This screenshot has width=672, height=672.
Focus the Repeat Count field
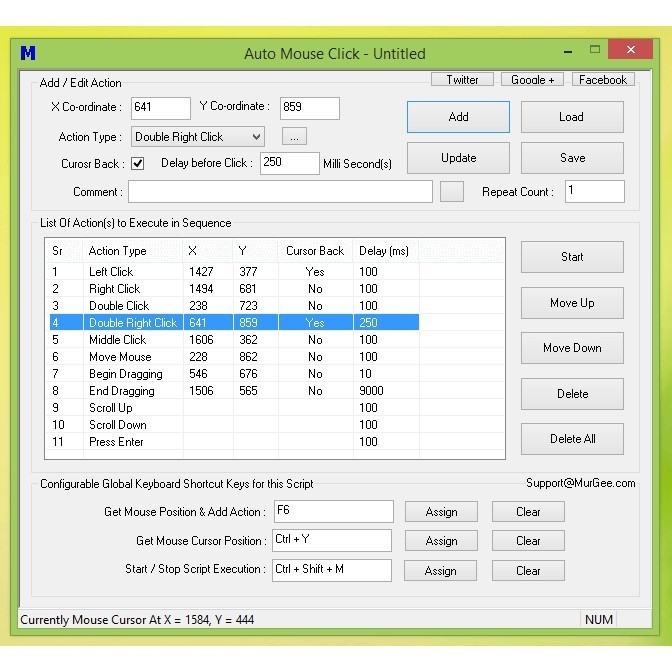pos(594,191)
